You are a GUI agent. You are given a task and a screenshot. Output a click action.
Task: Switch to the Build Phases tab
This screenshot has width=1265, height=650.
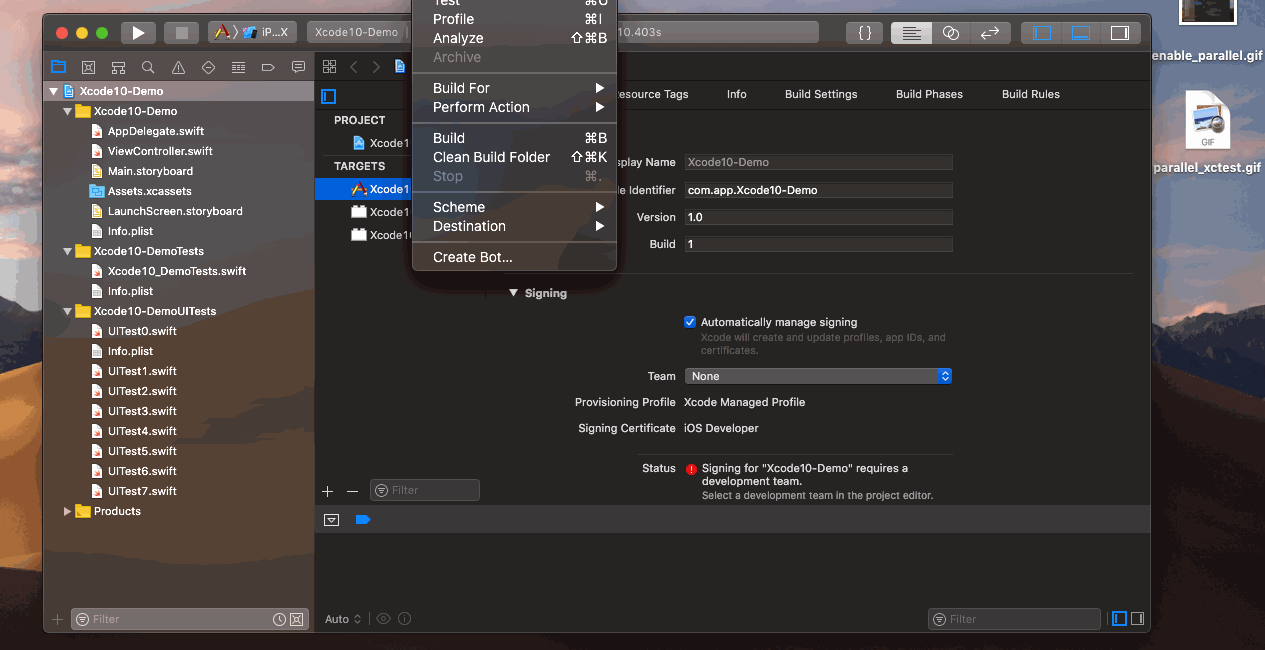(929, 94)
